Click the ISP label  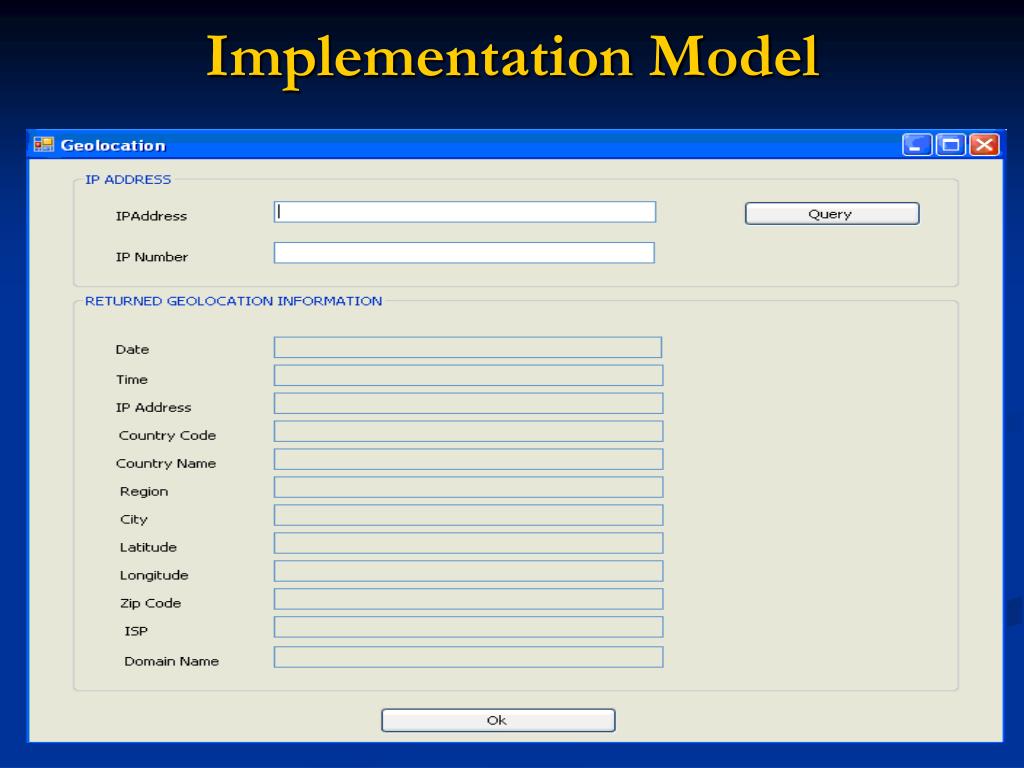(136, 632)
